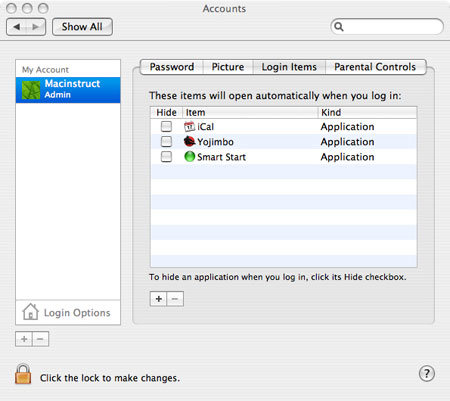450x401 pixels.
Task: Click the Application kind for iCal
Action: pos(347,127)
